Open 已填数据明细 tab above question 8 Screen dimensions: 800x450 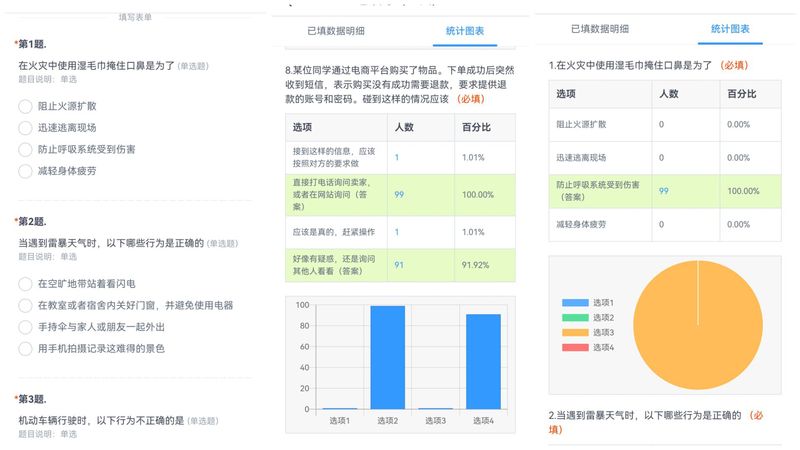(335, 31)
